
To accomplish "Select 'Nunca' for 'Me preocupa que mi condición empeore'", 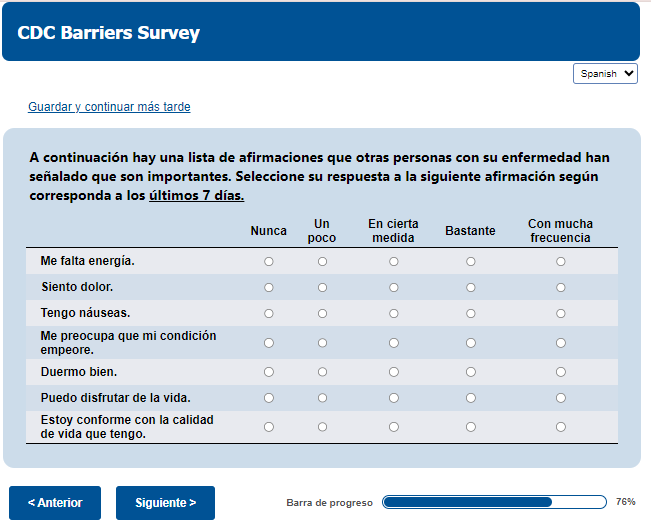I will click(268, 343).
